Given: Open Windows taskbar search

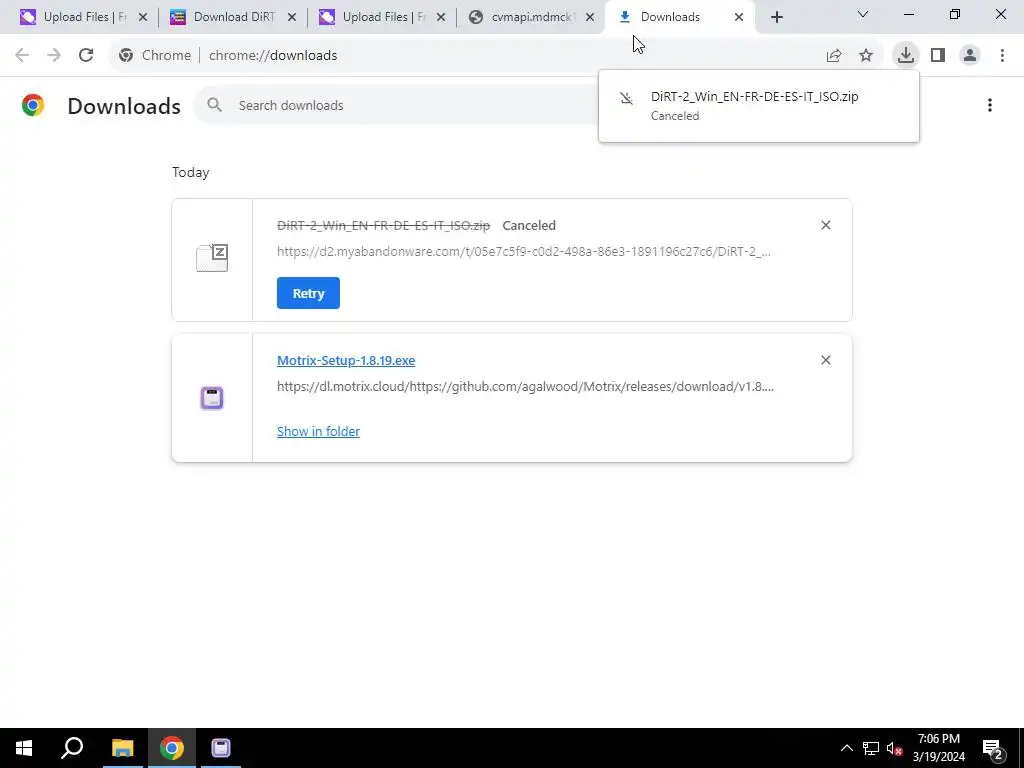Looking at the screenshot, I should 72,748.
